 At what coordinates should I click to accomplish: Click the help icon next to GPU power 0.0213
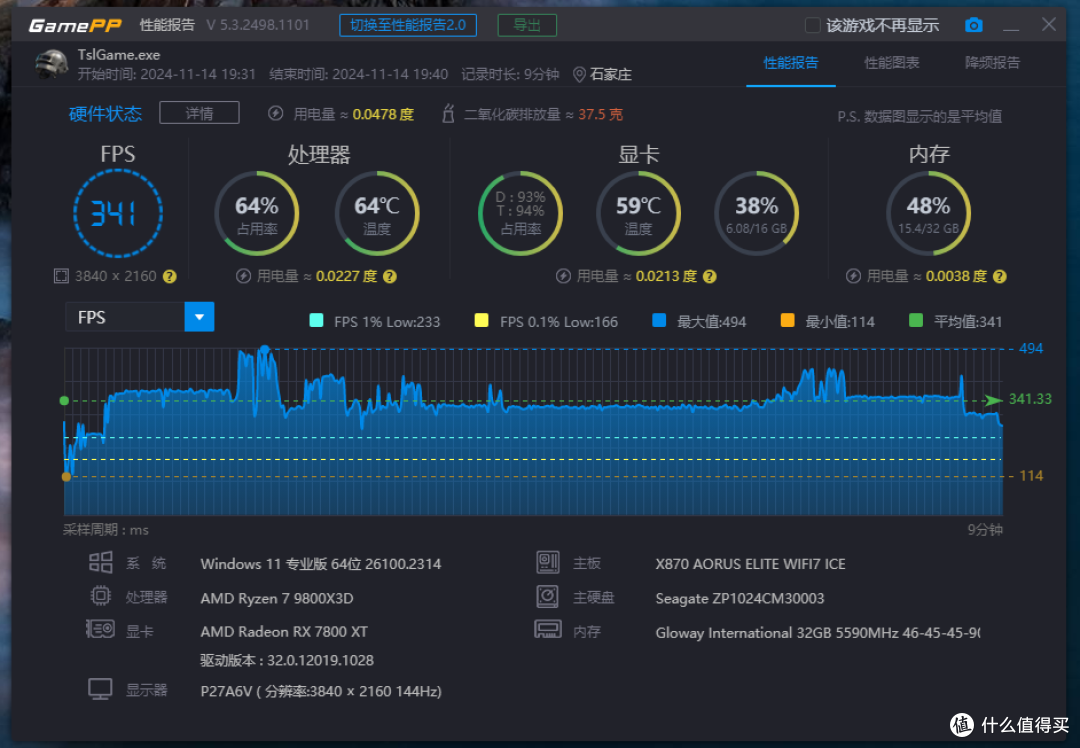click(x=709, y=276)
